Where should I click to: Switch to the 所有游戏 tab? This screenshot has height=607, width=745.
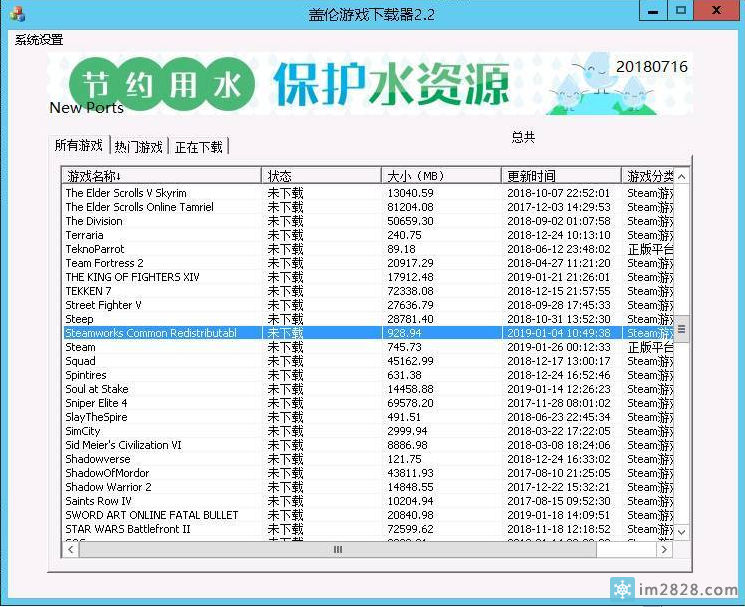point(79,145)
